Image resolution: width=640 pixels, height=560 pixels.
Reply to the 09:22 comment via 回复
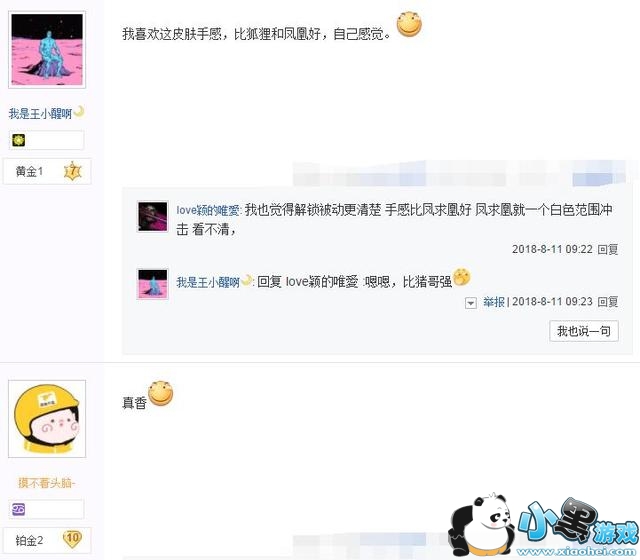pyautogui.click(x=608, y=249)
